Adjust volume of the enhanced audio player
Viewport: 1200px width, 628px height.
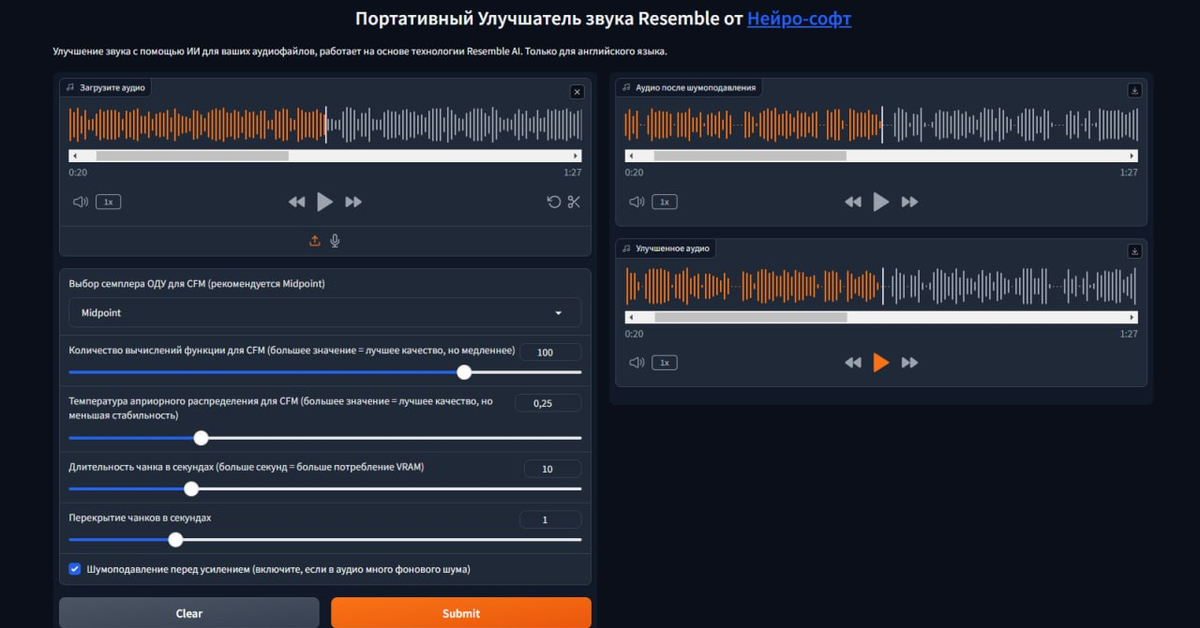(636, 363)
